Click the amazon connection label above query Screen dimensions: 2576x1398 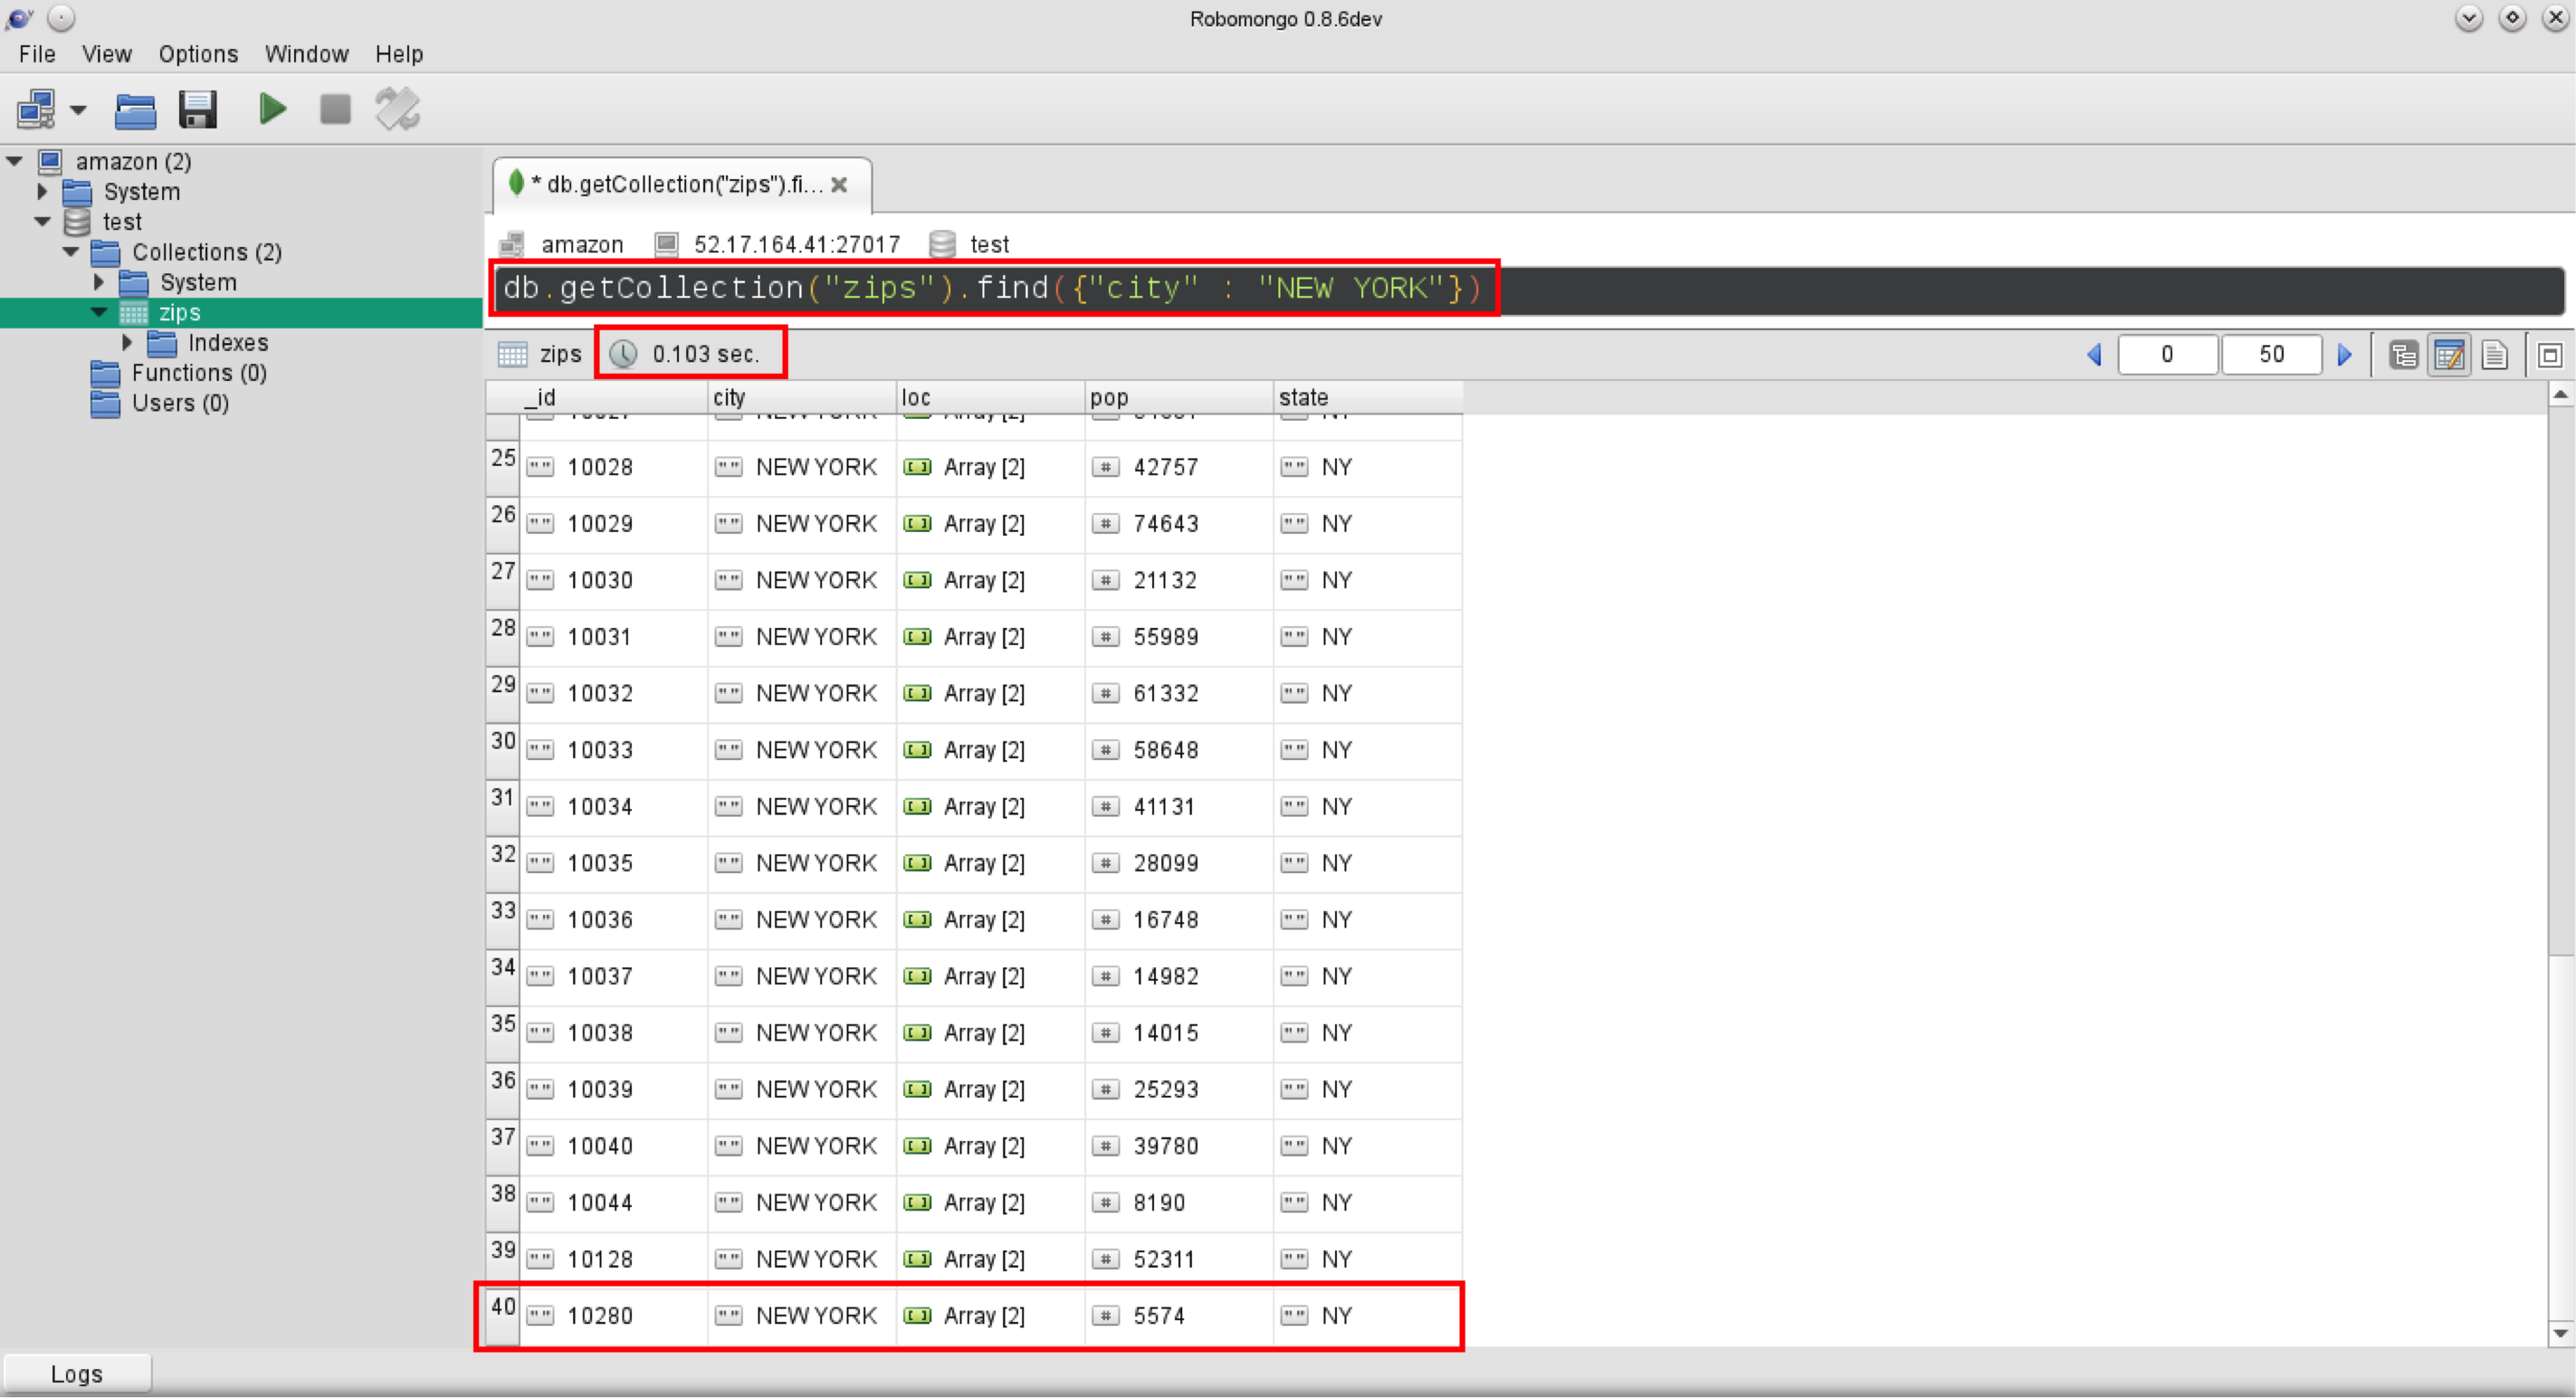582,245
